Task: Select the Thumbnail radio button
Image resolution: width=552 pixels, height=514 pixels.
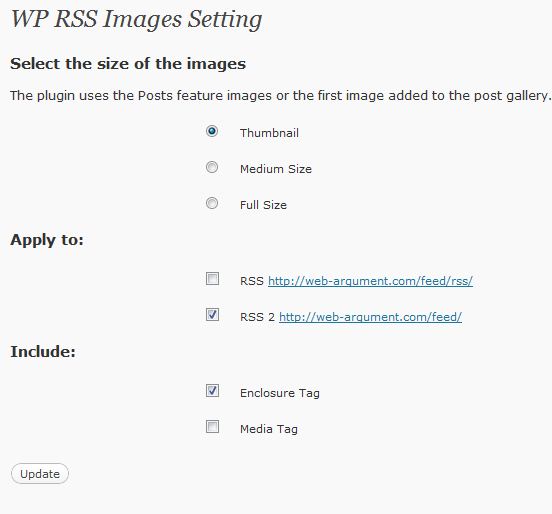Action: (212, 131)
